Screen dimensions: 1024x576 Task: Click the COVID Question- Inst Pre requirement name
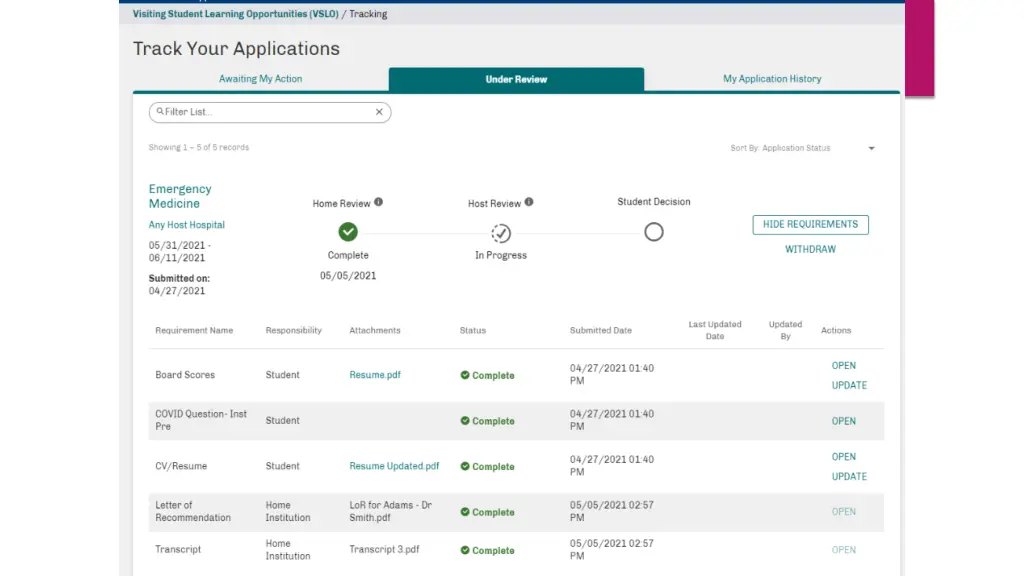201,421
